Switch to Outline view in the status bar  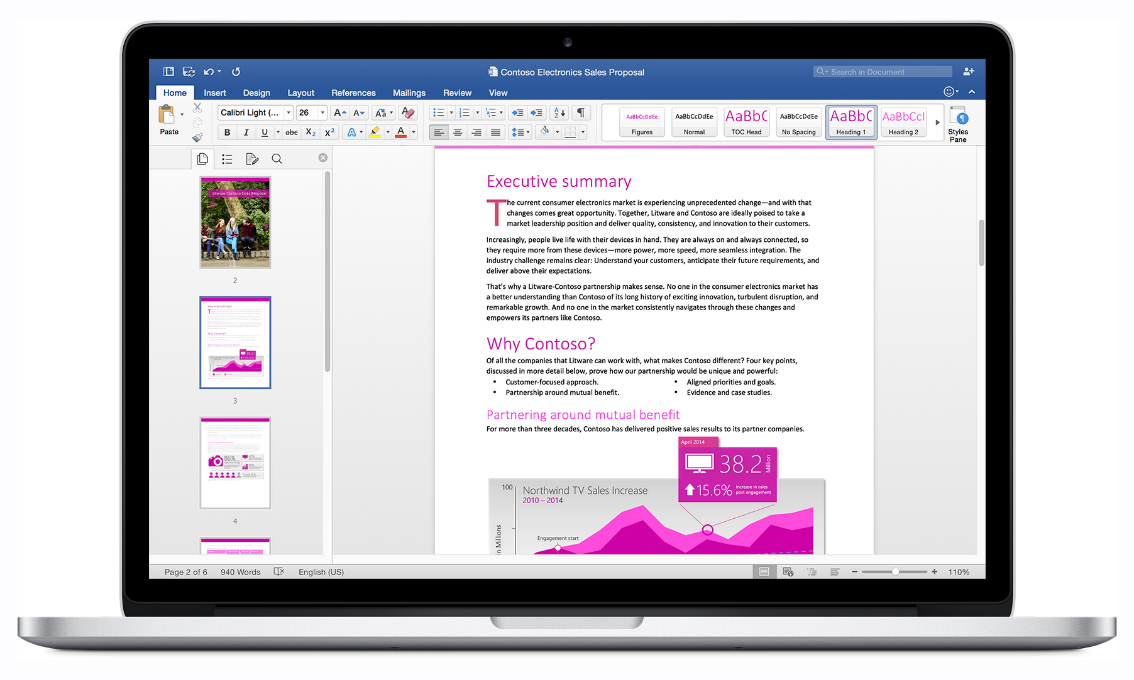(x=812, y=571)
